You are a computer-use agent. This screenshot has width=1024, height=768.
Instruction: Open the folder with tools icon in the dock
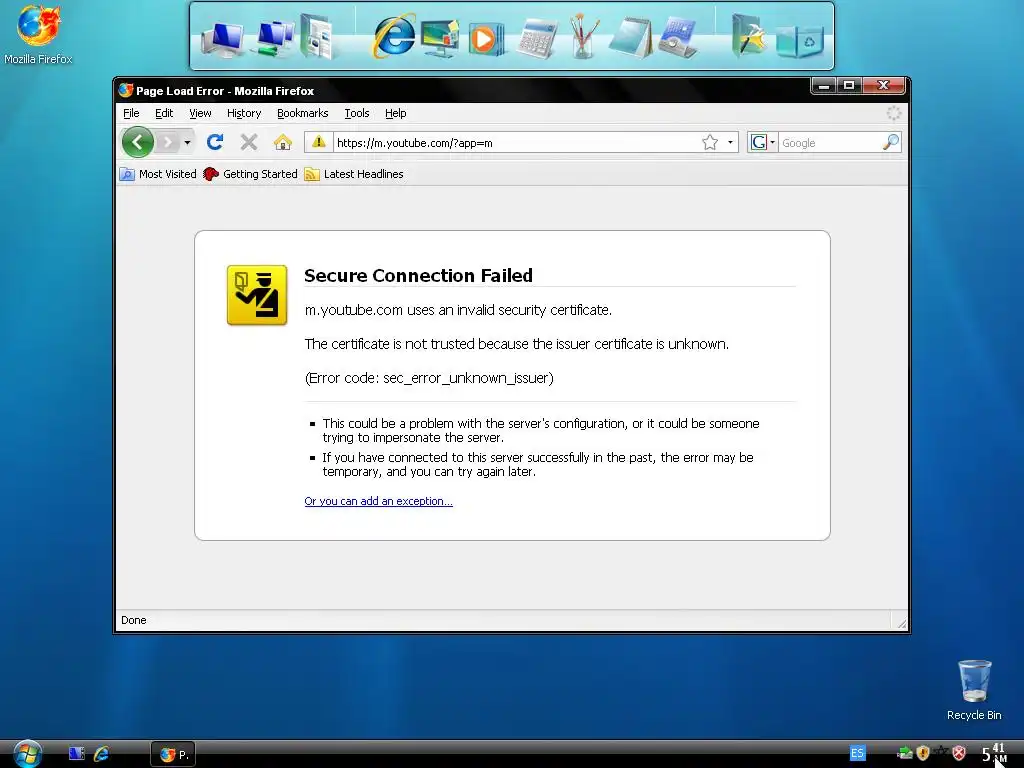[x=748, y=36]
